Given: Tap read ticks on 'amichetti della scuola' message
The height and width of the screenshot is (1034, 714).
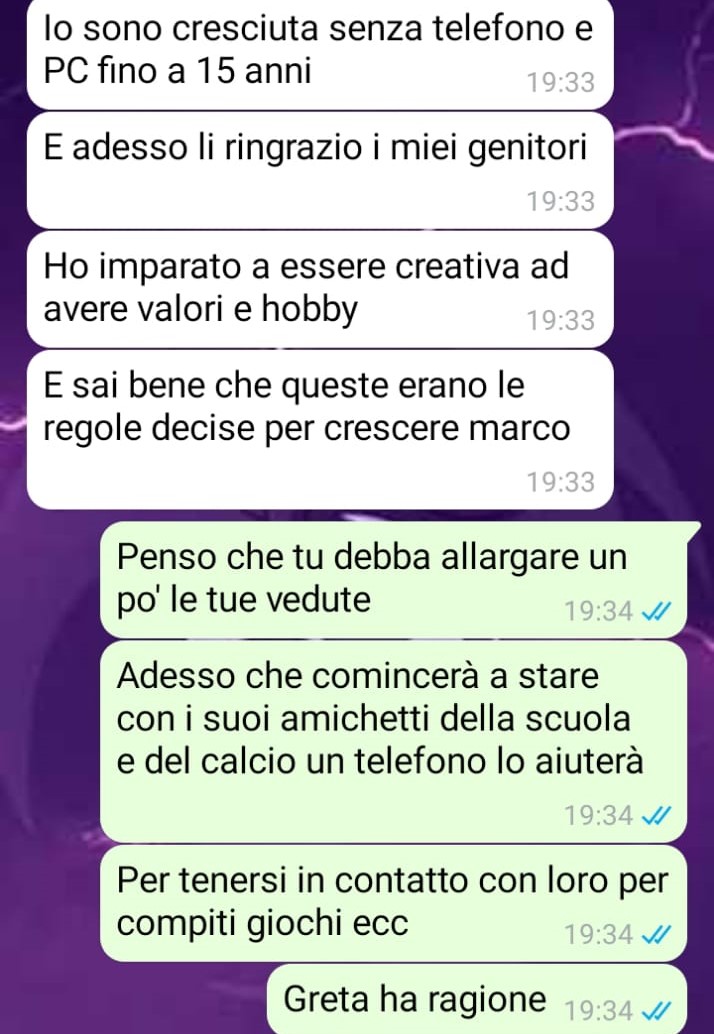Looking at the screenshot, I should tap(655, 816).
